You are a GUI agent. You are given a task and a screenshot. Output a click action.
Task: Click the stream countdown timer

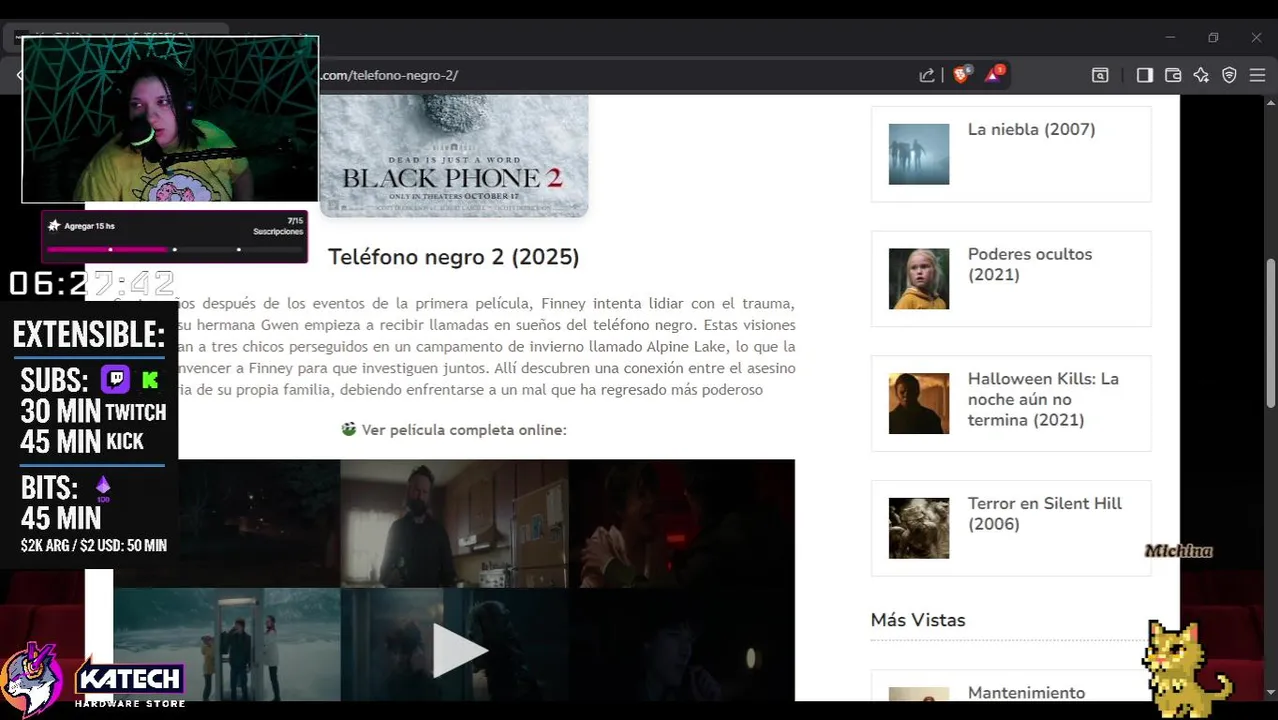(92, 284)
